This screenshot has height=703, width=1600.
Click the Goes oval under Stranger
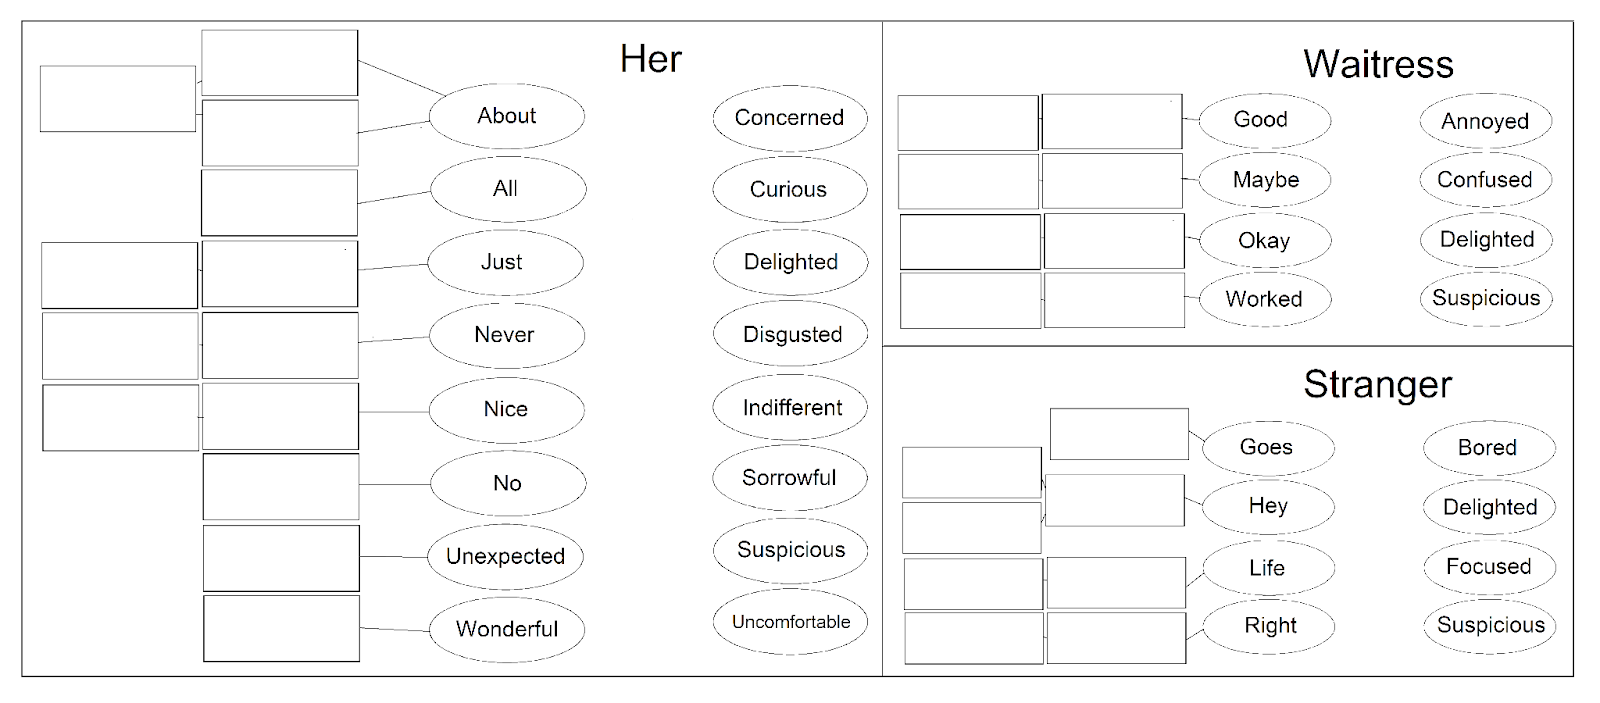[1268, 447]
